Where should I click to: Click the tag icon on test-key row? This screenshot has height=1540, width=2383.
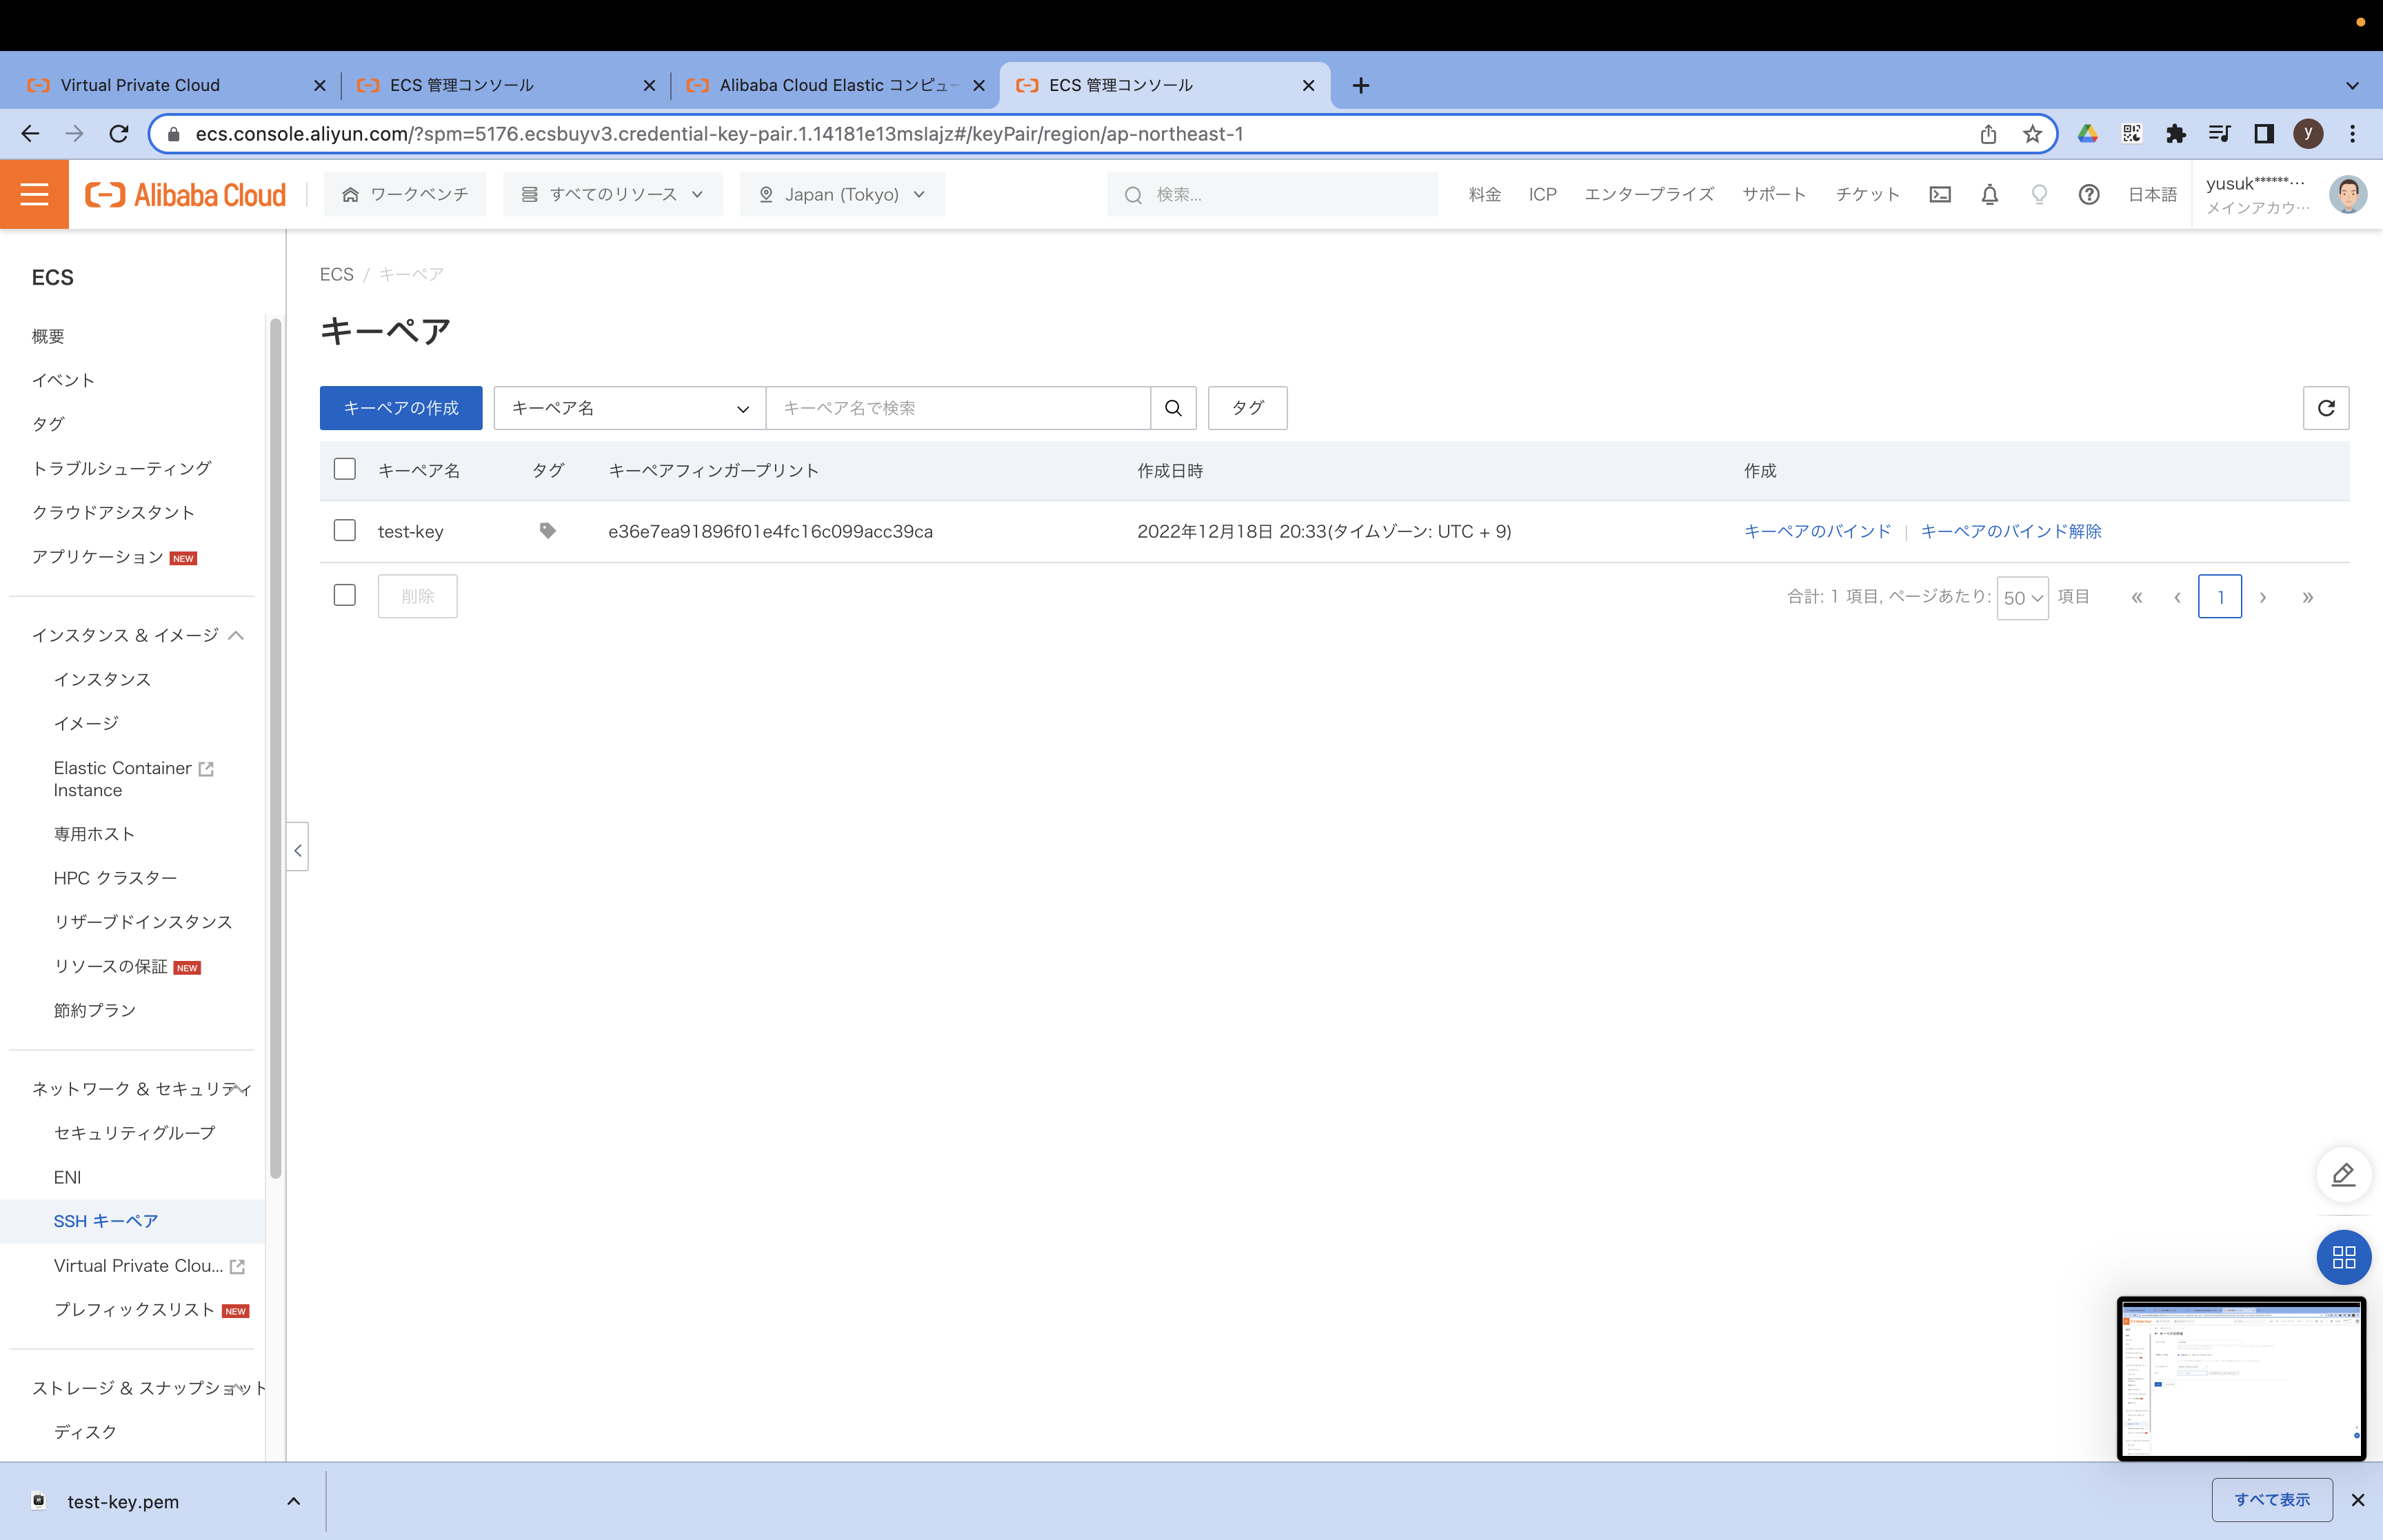pos(547,531)
